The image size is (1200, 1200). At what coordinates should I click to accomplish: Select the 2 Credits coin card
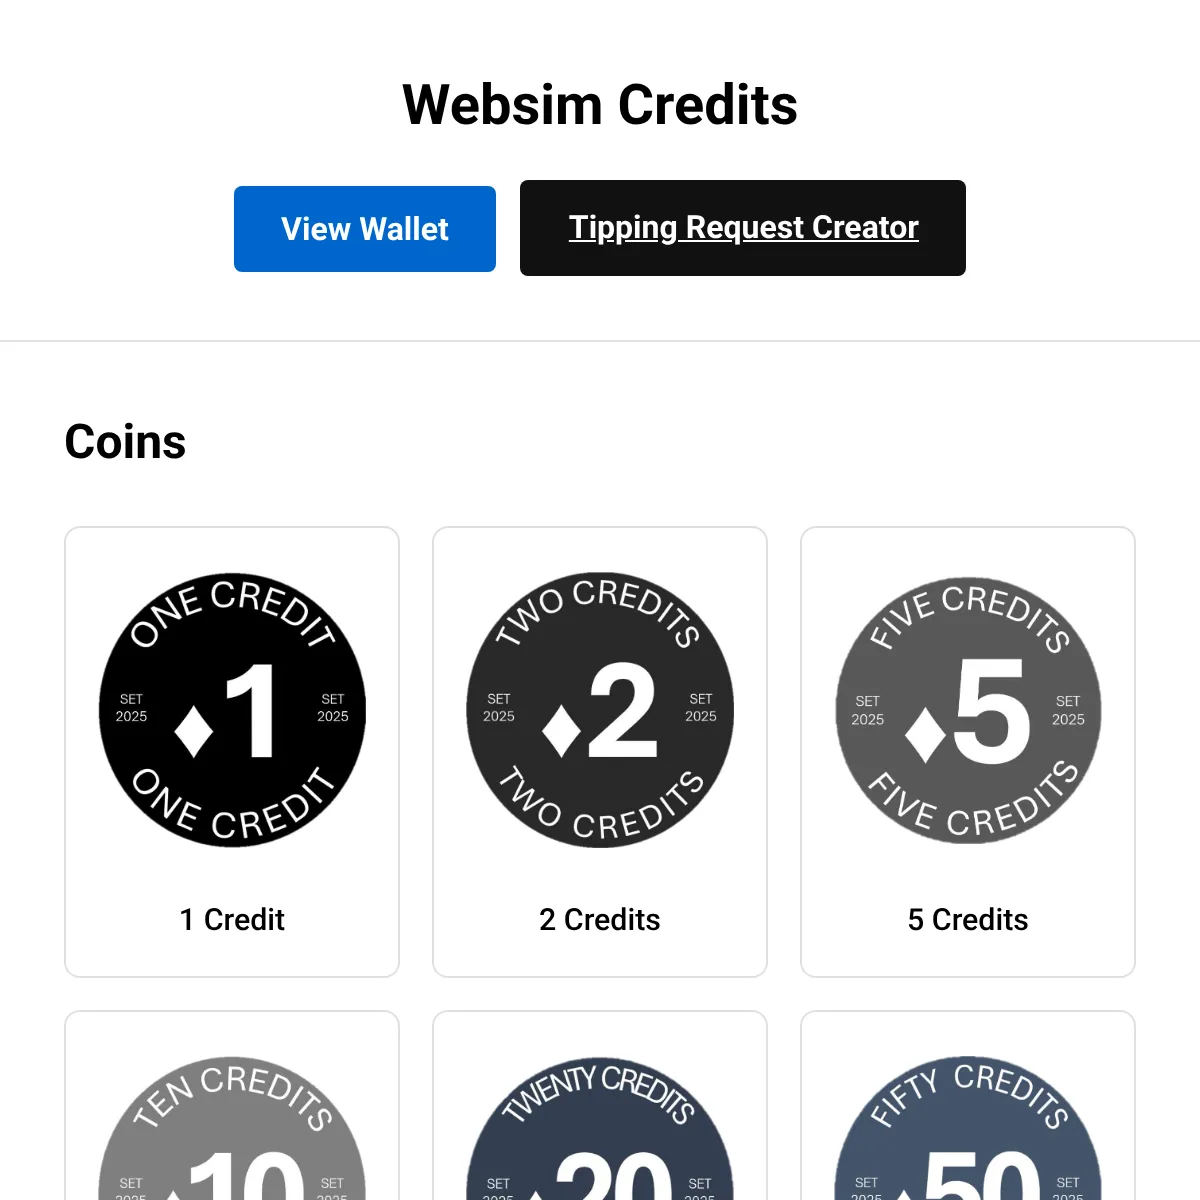point(599,752)
